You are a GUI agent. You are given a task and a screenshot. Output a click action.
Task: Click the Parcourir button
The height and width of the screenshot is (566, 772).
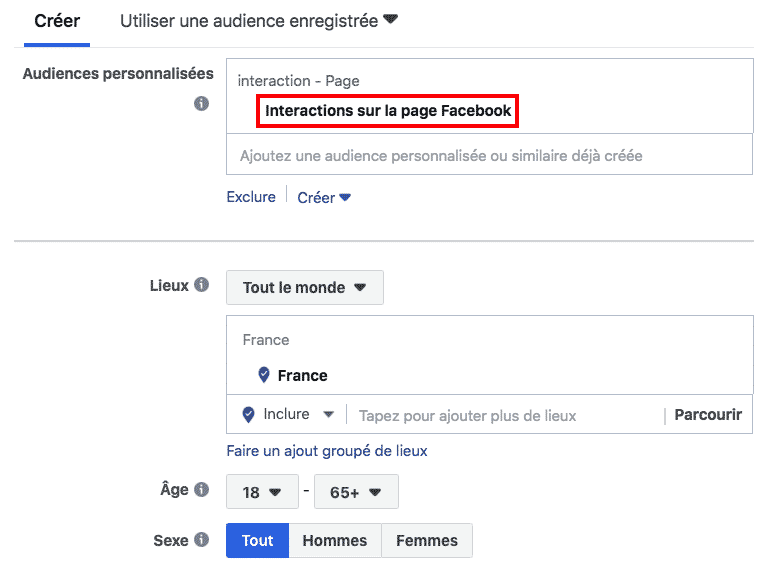(708, 415)
